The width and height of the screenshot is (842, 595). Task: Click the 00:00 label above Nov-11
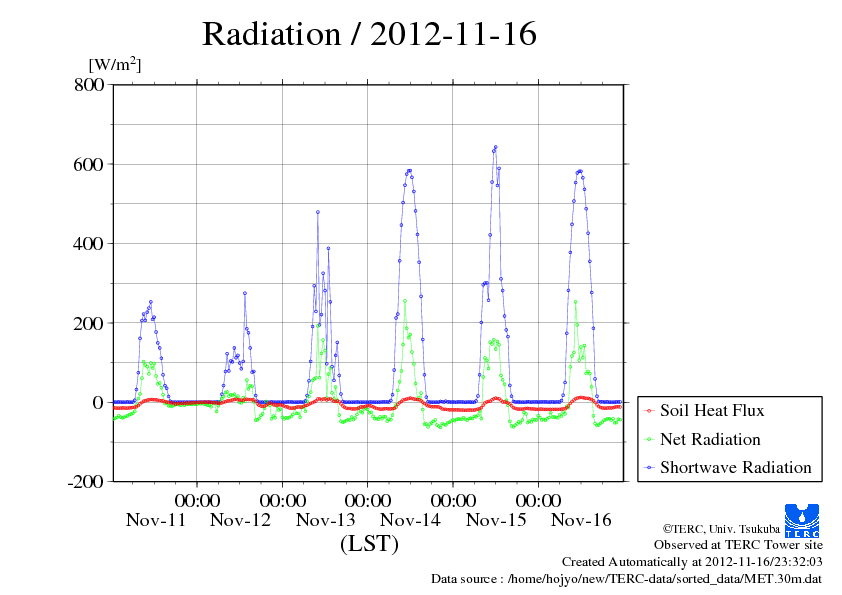(197, 500)
